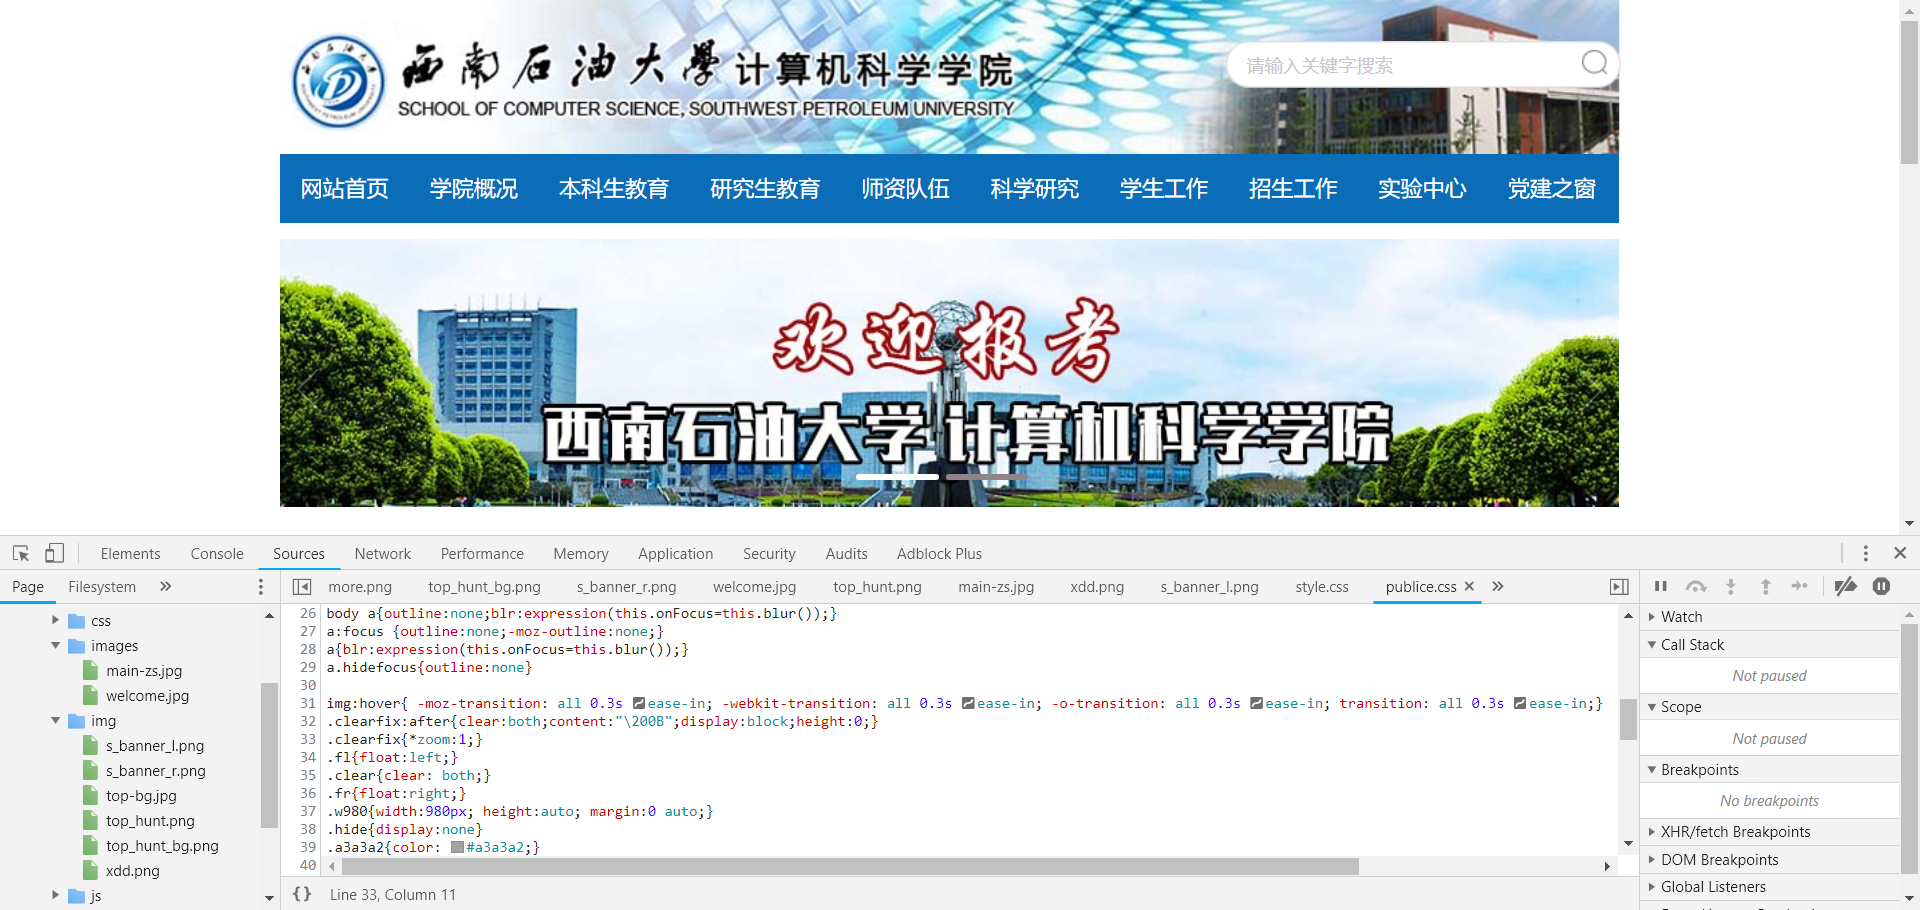Click the 党建之窗 navigation link
Viewport: 1920px width, 910px height.
[x=1552, y=189]
